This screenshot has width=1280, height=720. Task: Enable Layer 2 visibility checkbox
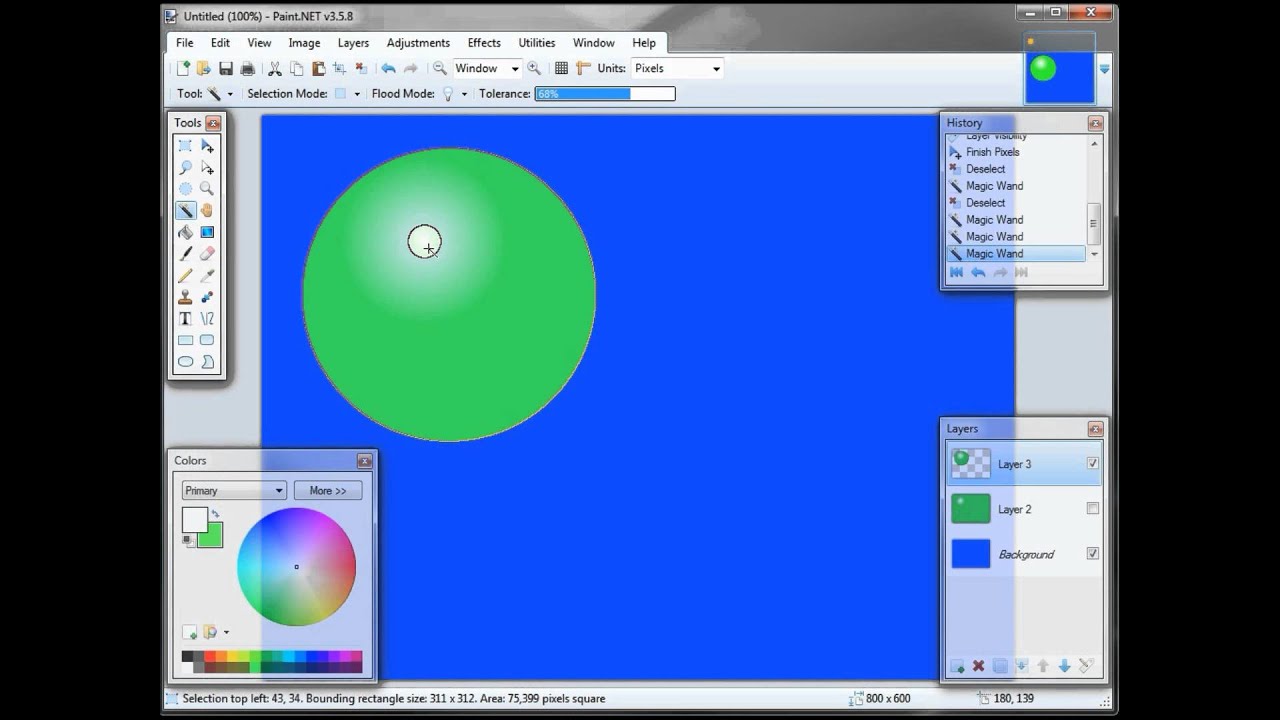click(x=1093, y=508)
